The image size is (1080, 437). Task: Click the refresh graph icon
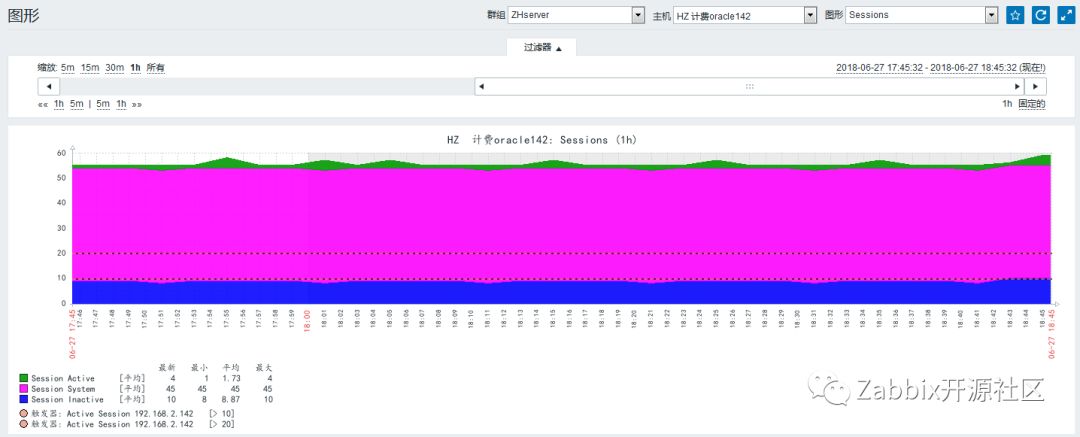pos(1040,15)
